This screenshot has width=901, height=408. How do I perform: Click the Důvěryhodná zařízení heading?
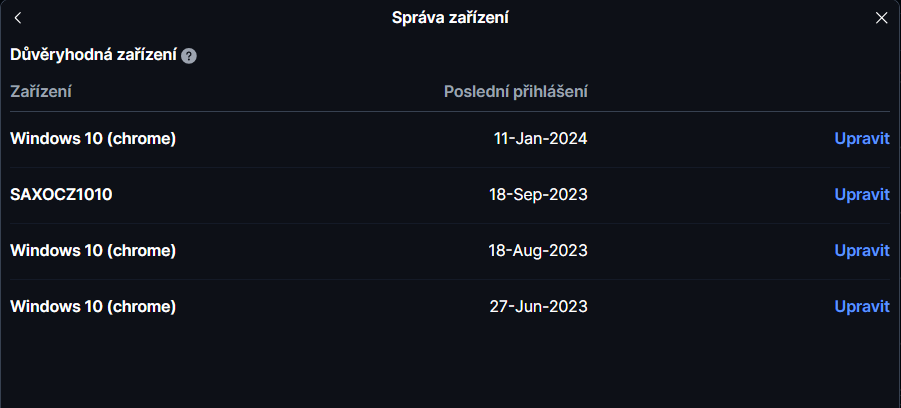pyautogui.click(x=93, y=55)
